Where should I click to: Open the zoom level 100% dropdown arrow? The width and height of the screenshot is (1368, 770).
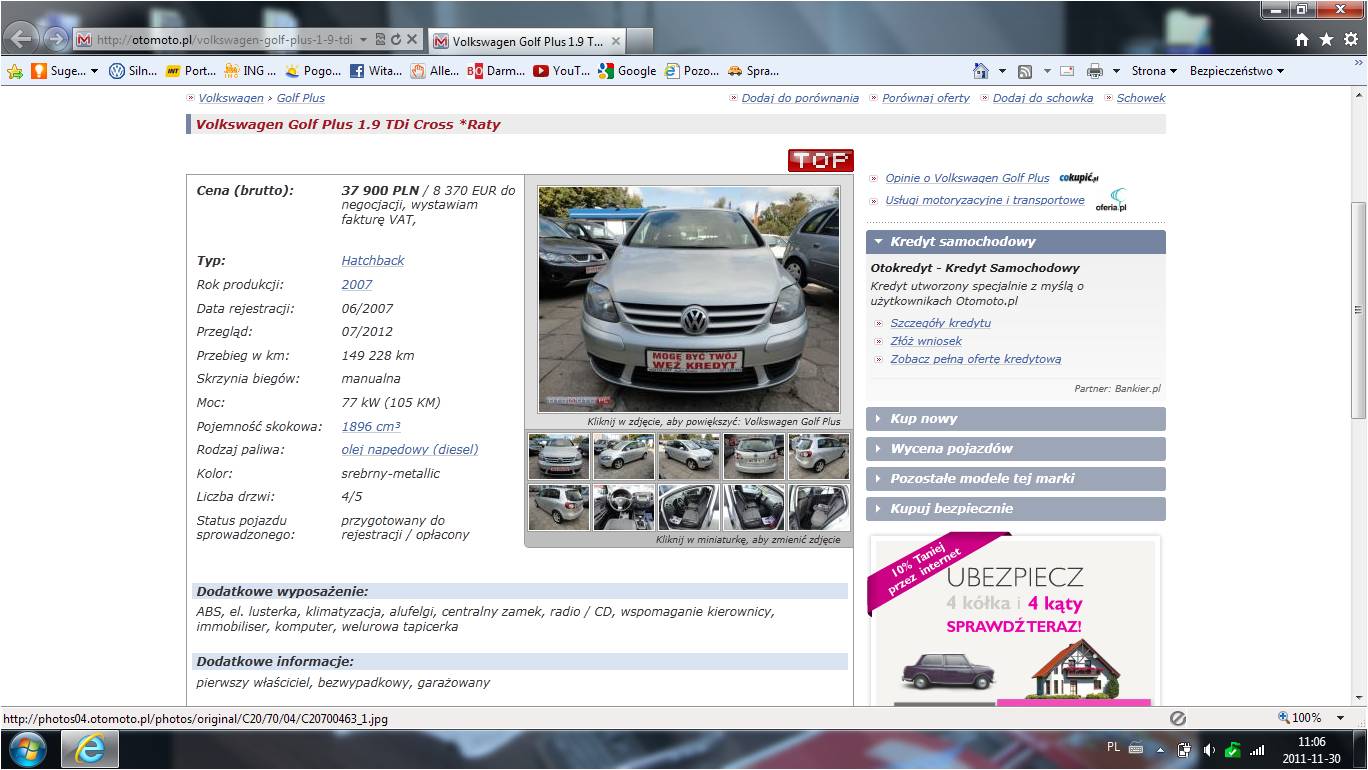click(x=1342, y=718)
